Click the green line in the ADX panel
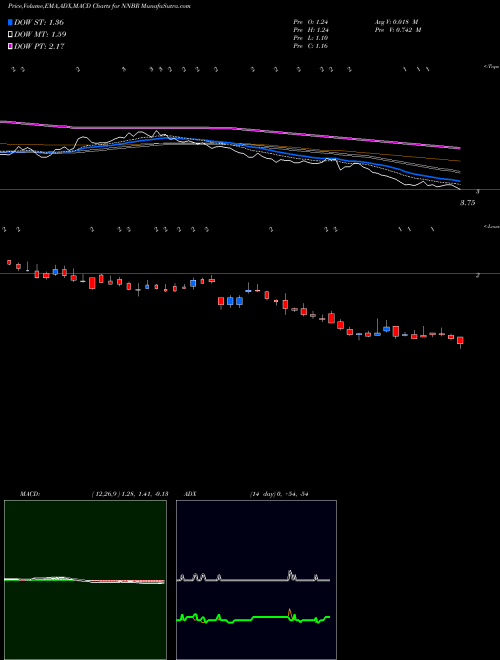Viewport: 500px width, 660px height. (253, 618)
